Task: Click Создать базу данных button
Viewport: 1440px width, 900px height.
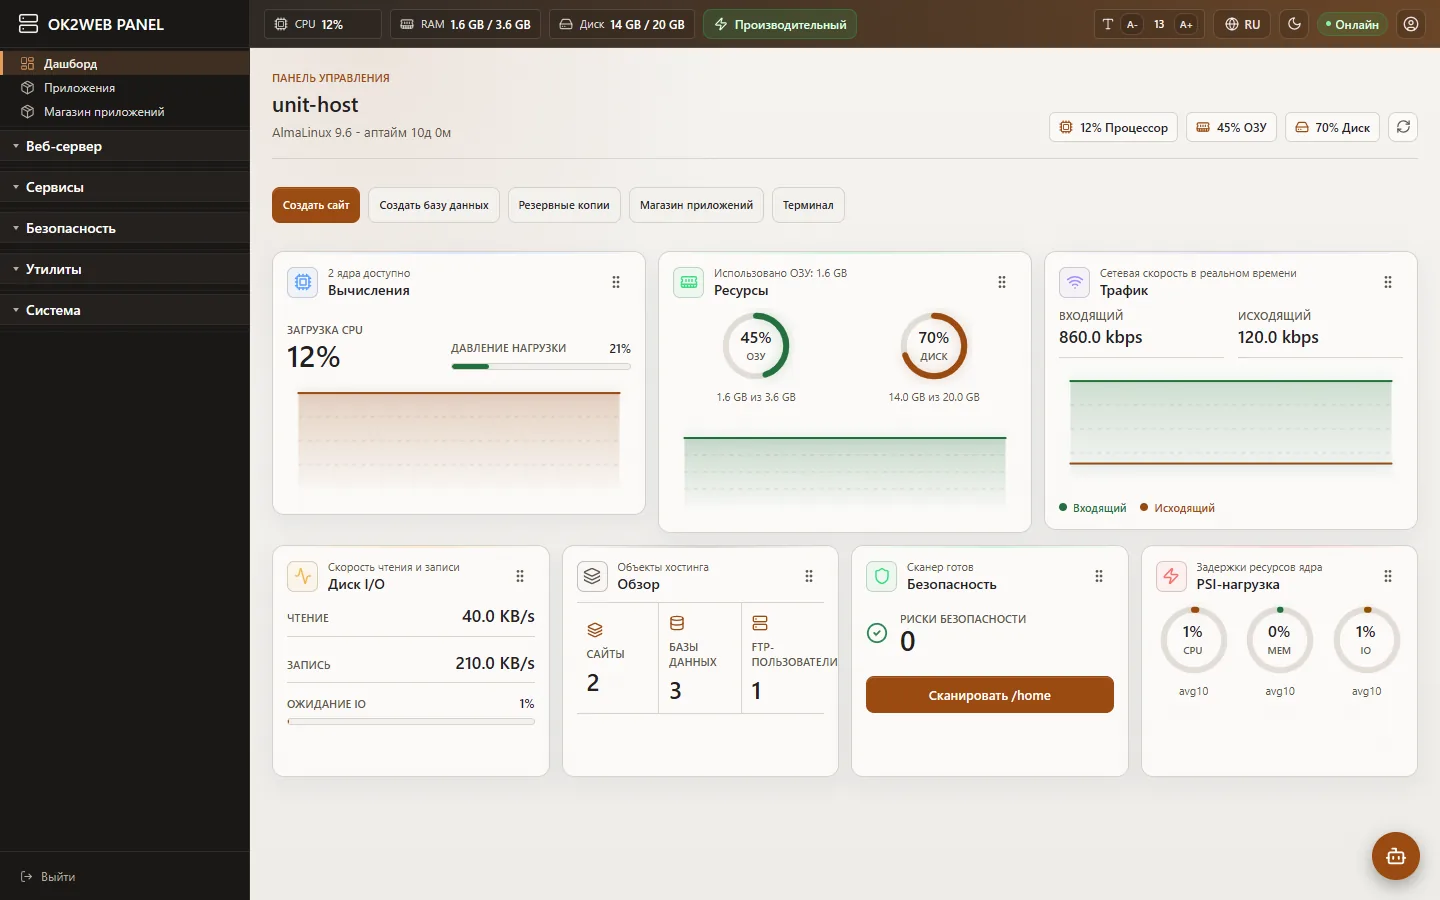Action: pyautogui.click(x=434, y=205)
